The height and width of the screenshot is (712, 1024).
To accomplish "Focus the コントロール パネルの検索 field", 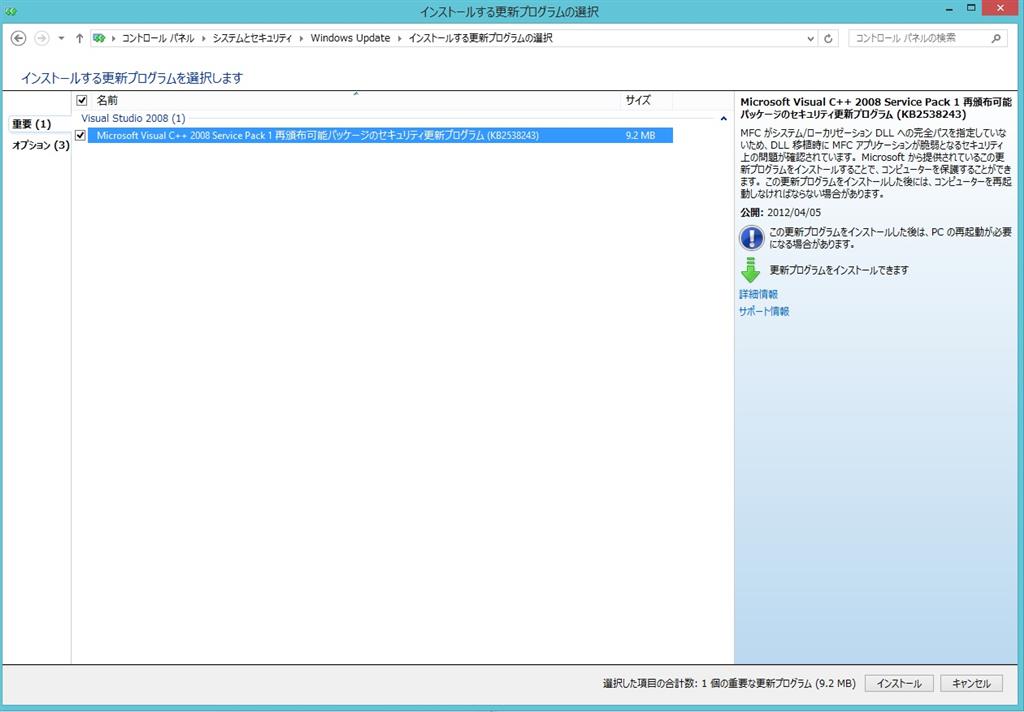I will click(x=926, y=39).
